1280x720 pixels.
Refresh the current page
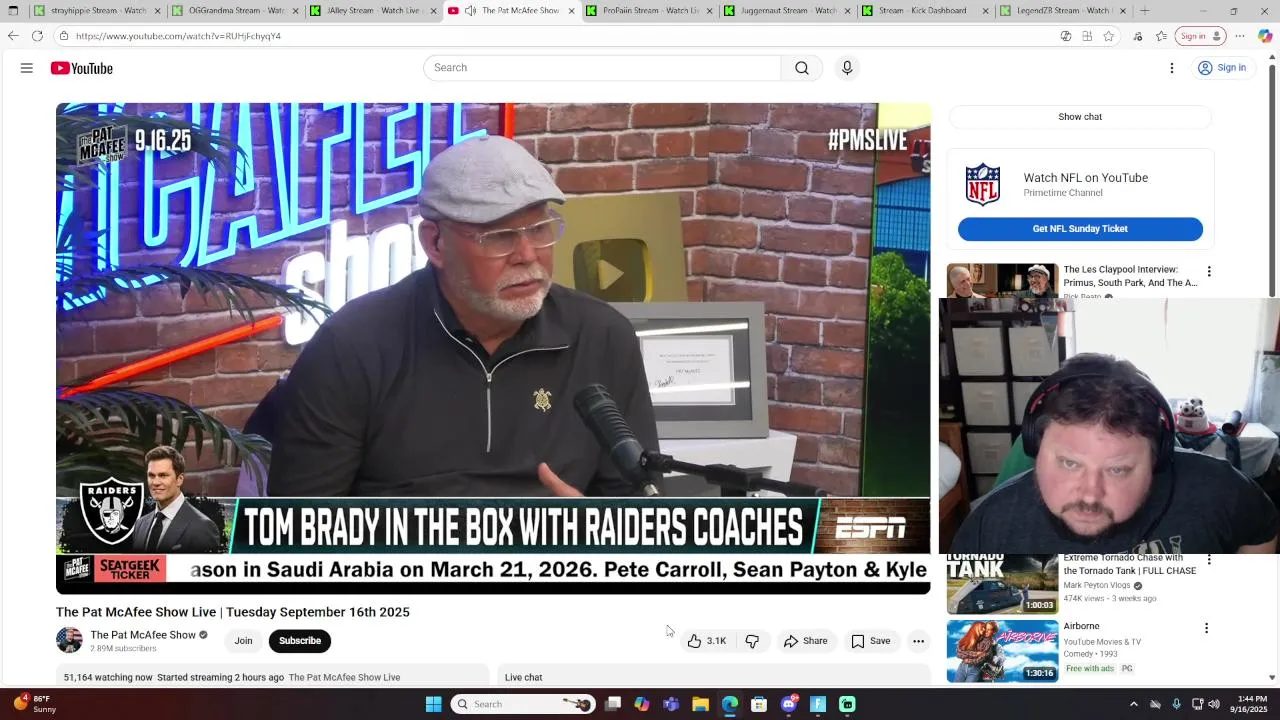pos(37,36)
